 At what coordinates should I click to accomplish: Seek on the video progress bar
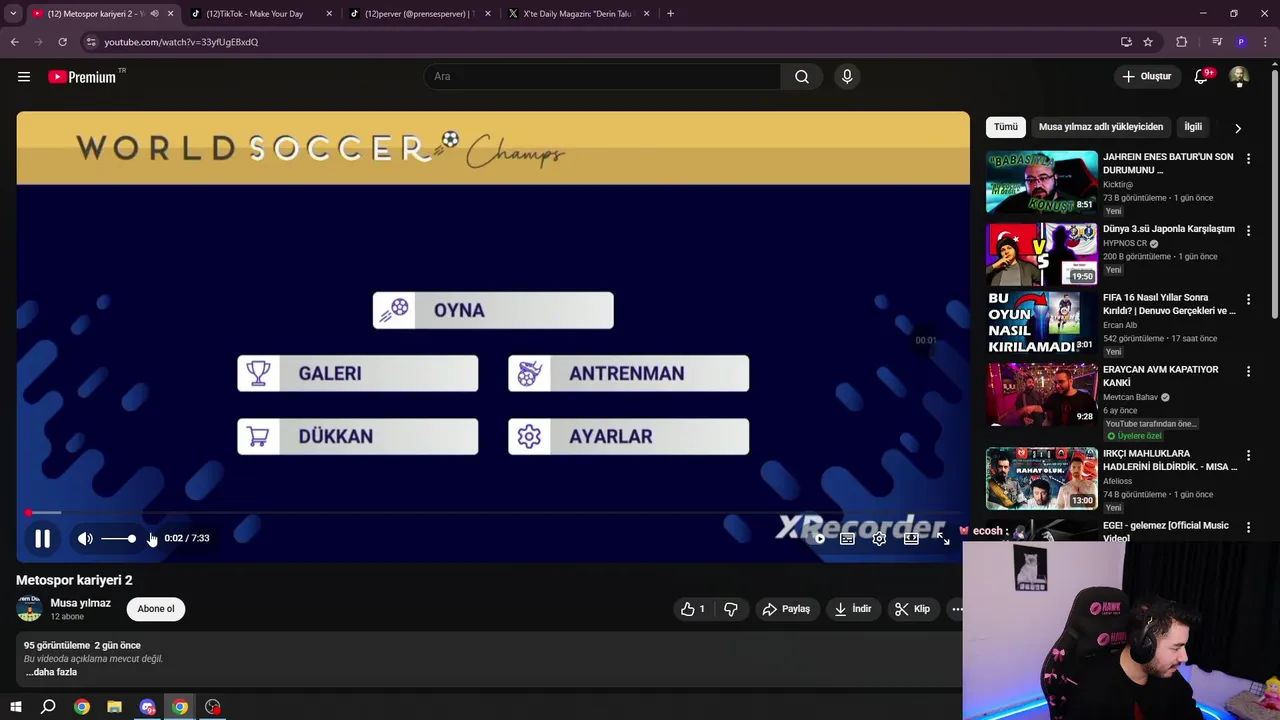click(x=493, y=513)
